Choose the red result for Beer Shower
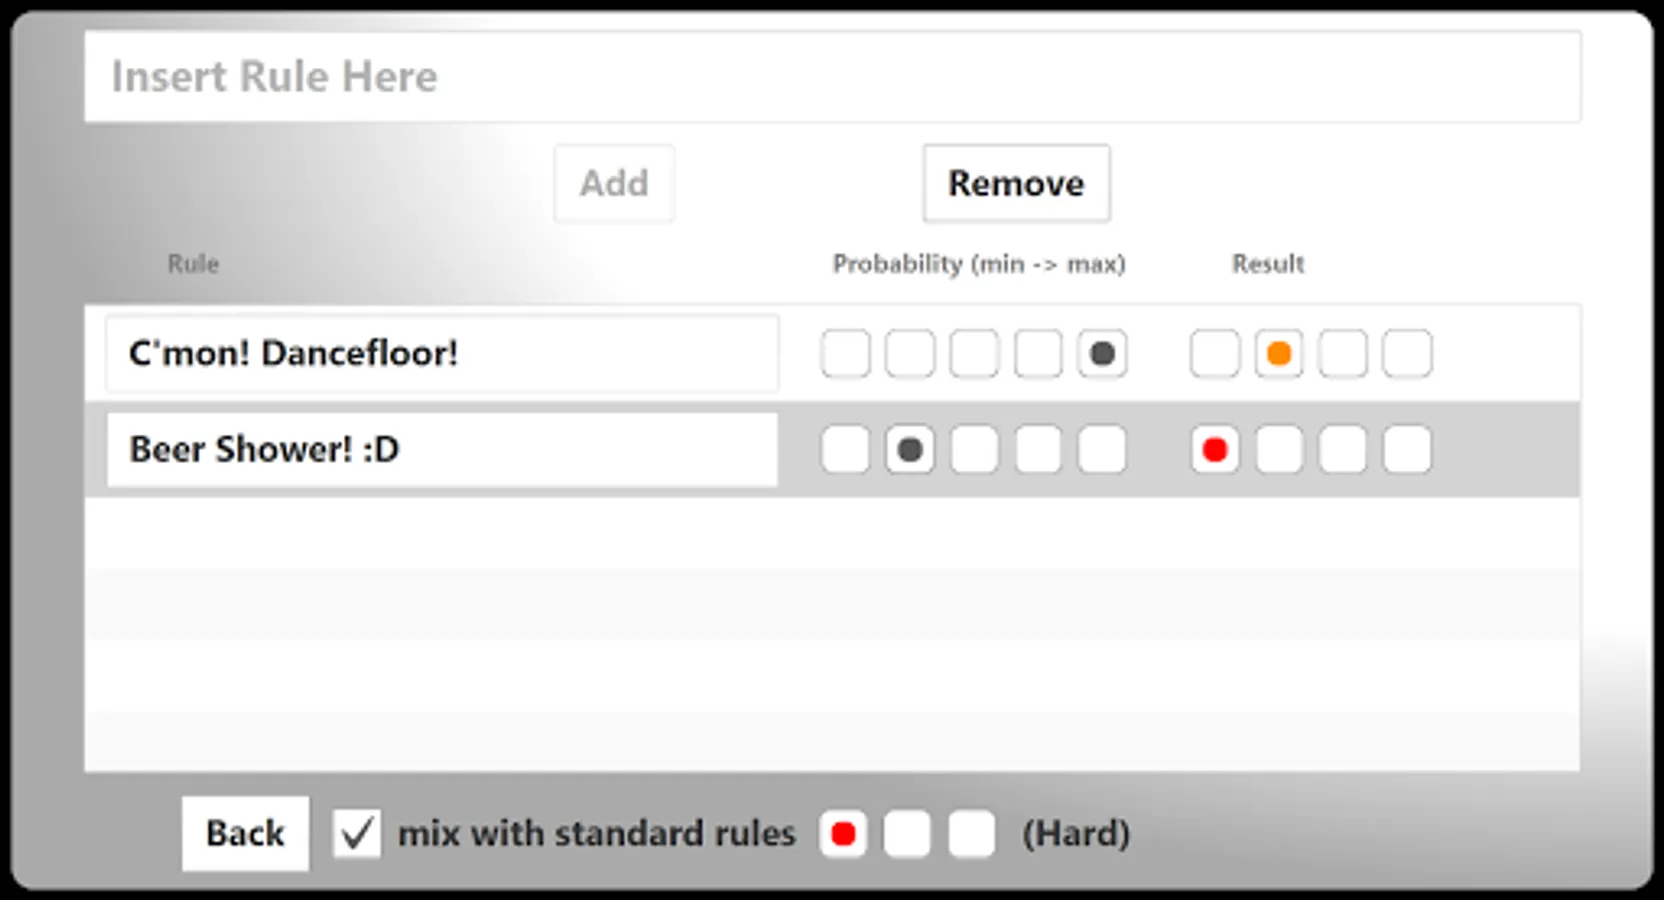 click(1214, 450)
